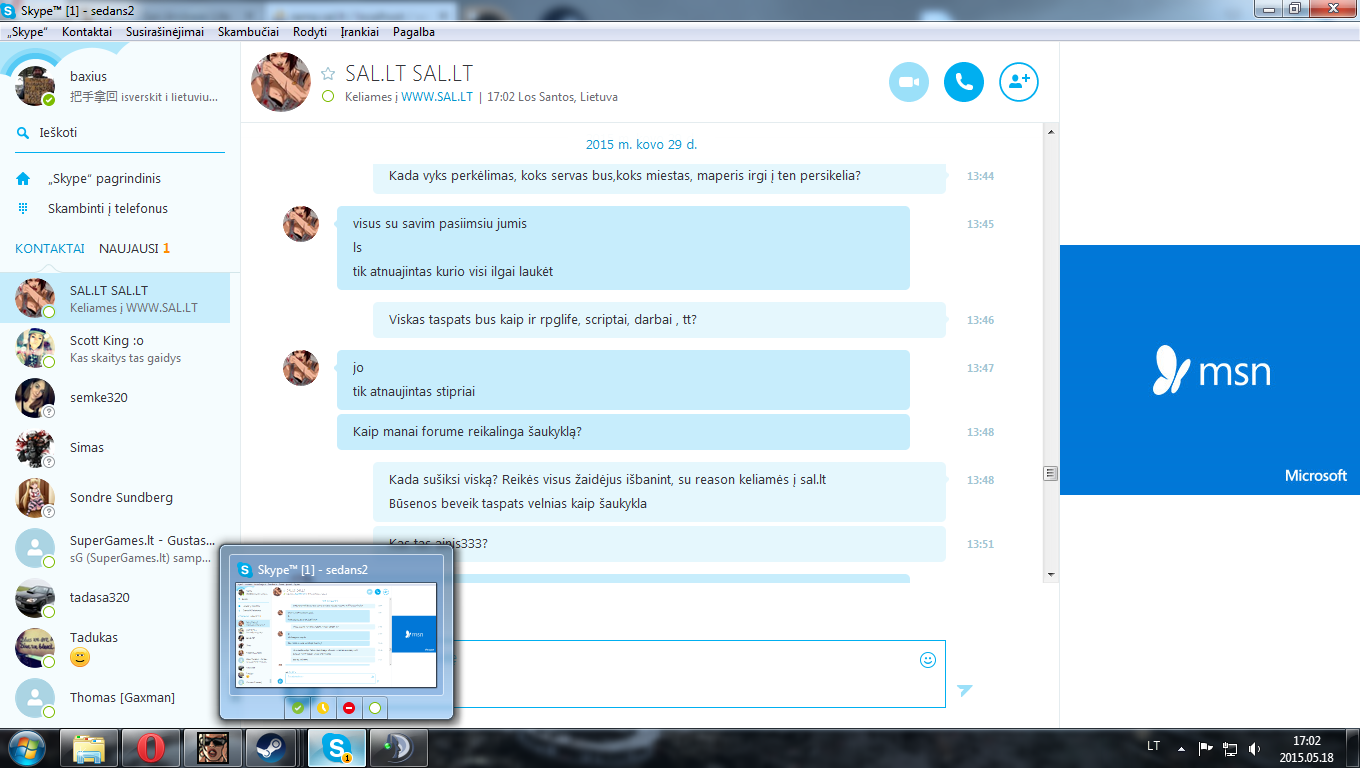
Task: Open the Susirašinėjimai menu
Action: pos(165,32)
